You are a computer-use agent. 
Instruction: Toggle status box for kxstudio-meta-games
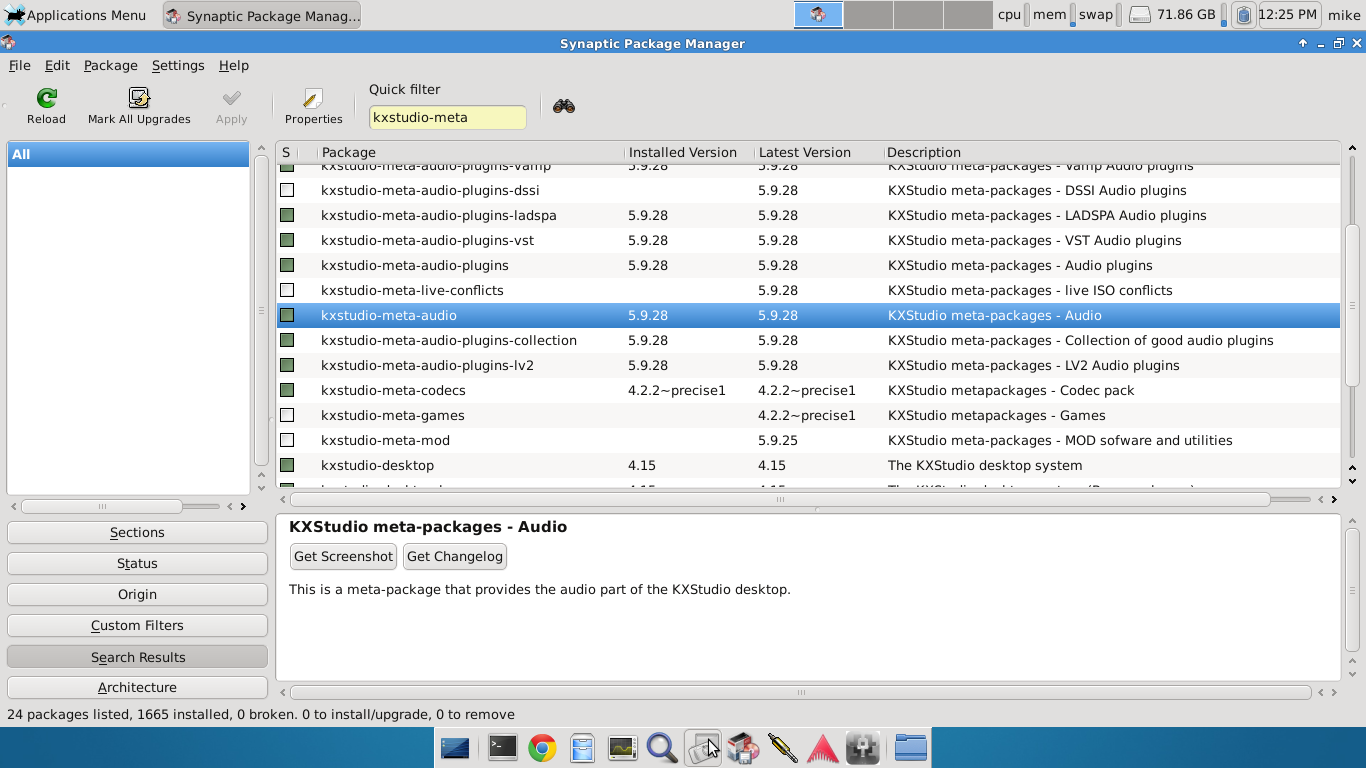click(x=287, y=415)
